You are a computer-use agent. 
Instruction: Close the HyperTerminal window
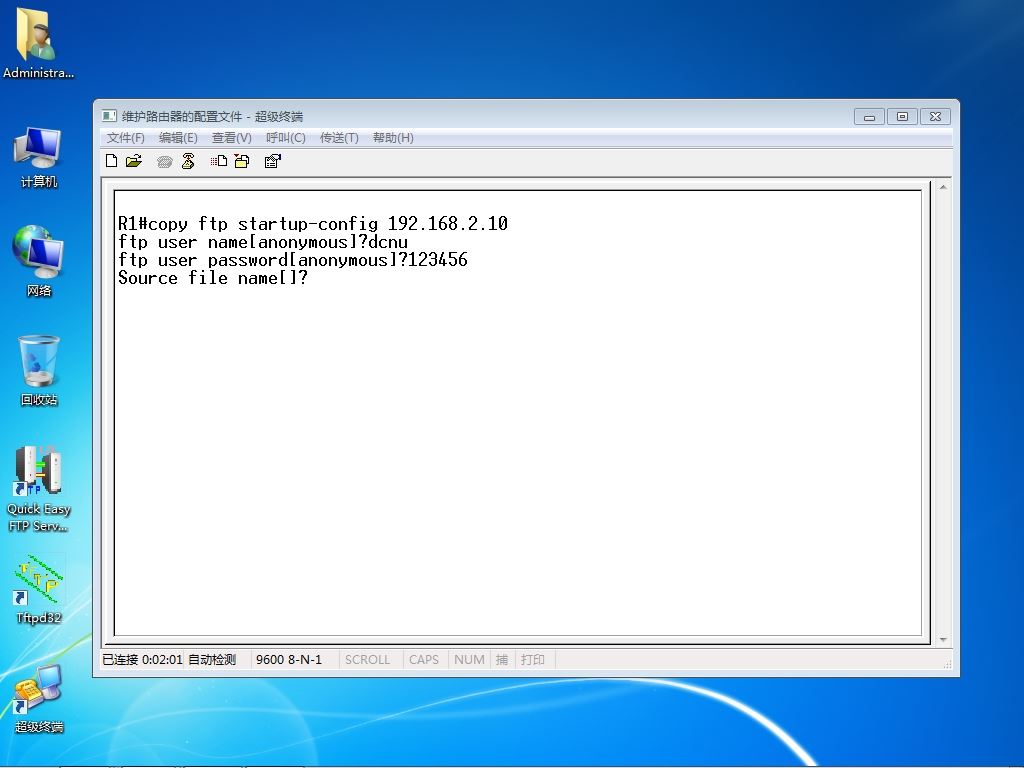935,117
